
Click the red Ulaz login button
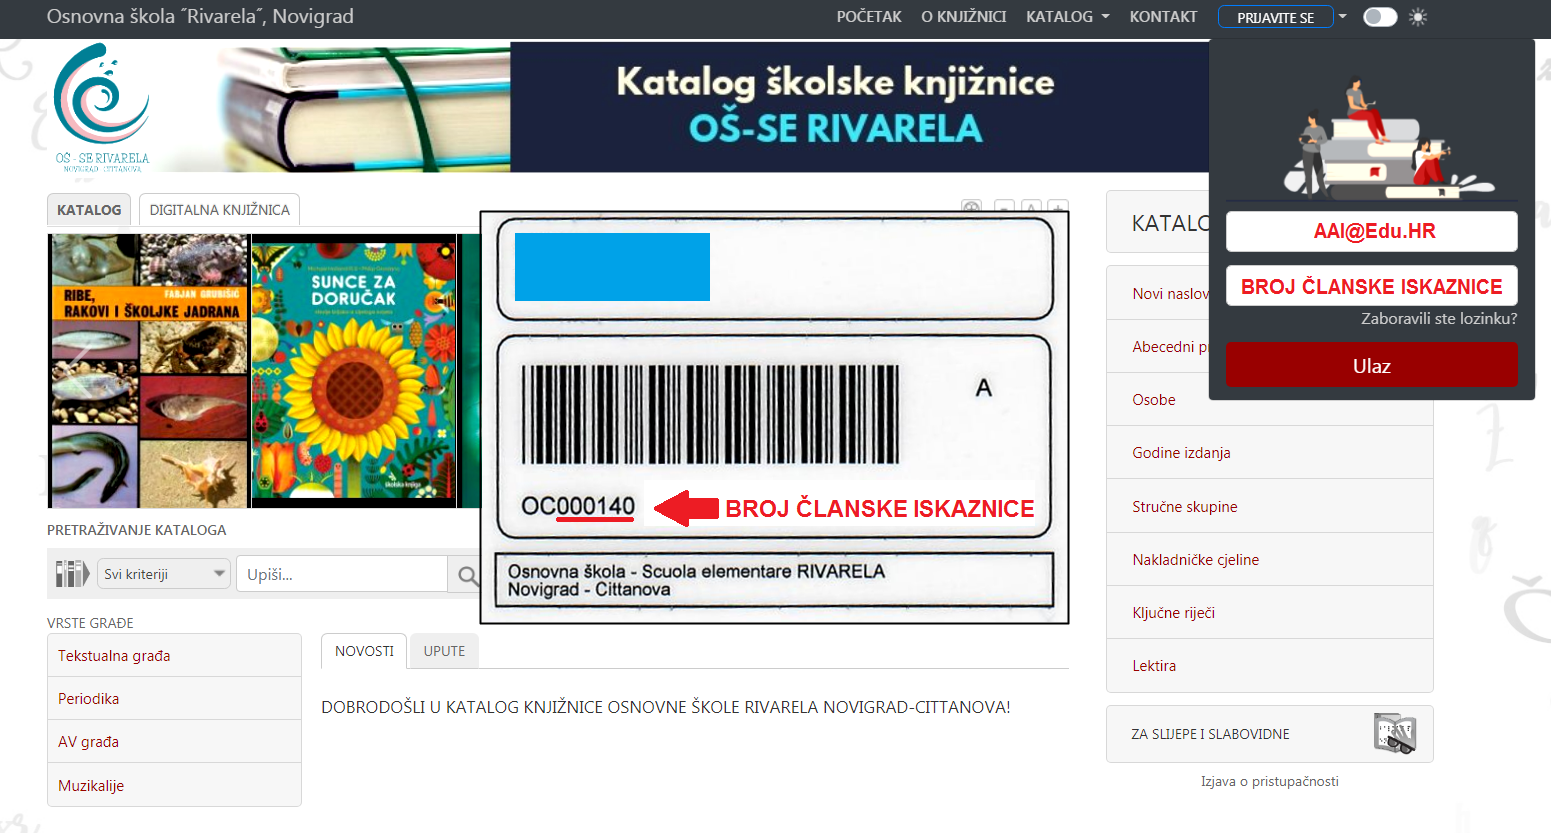click(1371, 365)
